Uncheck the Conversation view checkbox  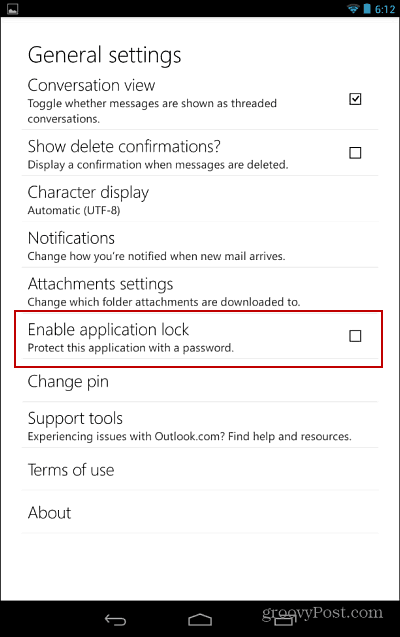click(x=355, y=99)
